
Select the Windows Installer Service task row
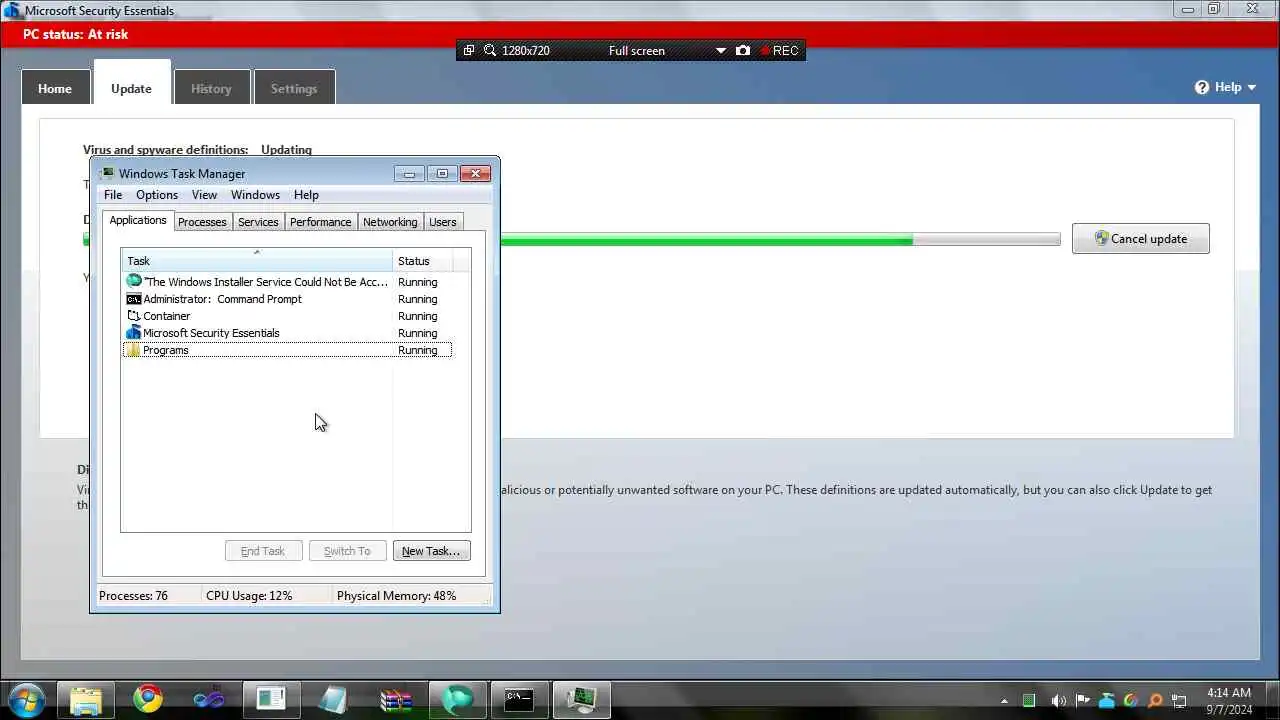pos(287,282)
